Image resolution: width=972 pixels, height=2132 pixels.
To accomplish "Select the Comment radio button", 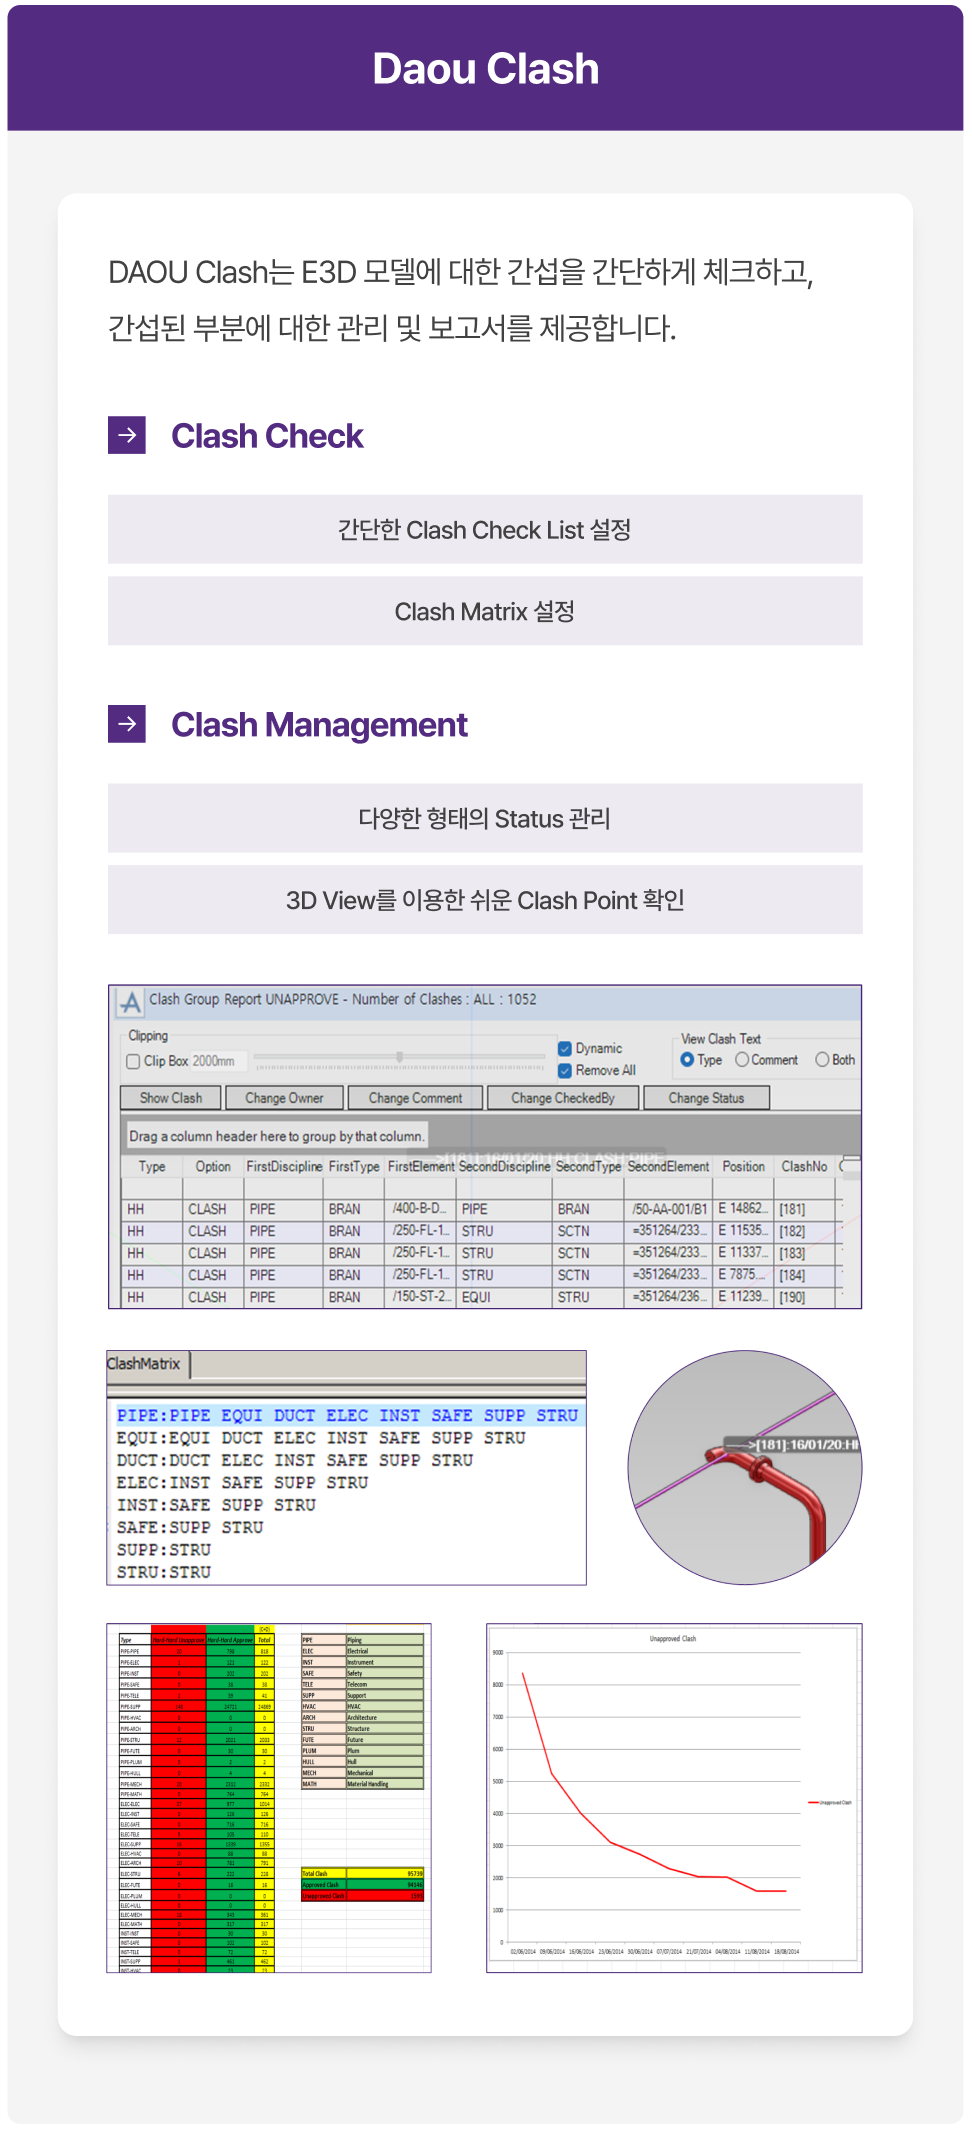I will click(742, 1060).
